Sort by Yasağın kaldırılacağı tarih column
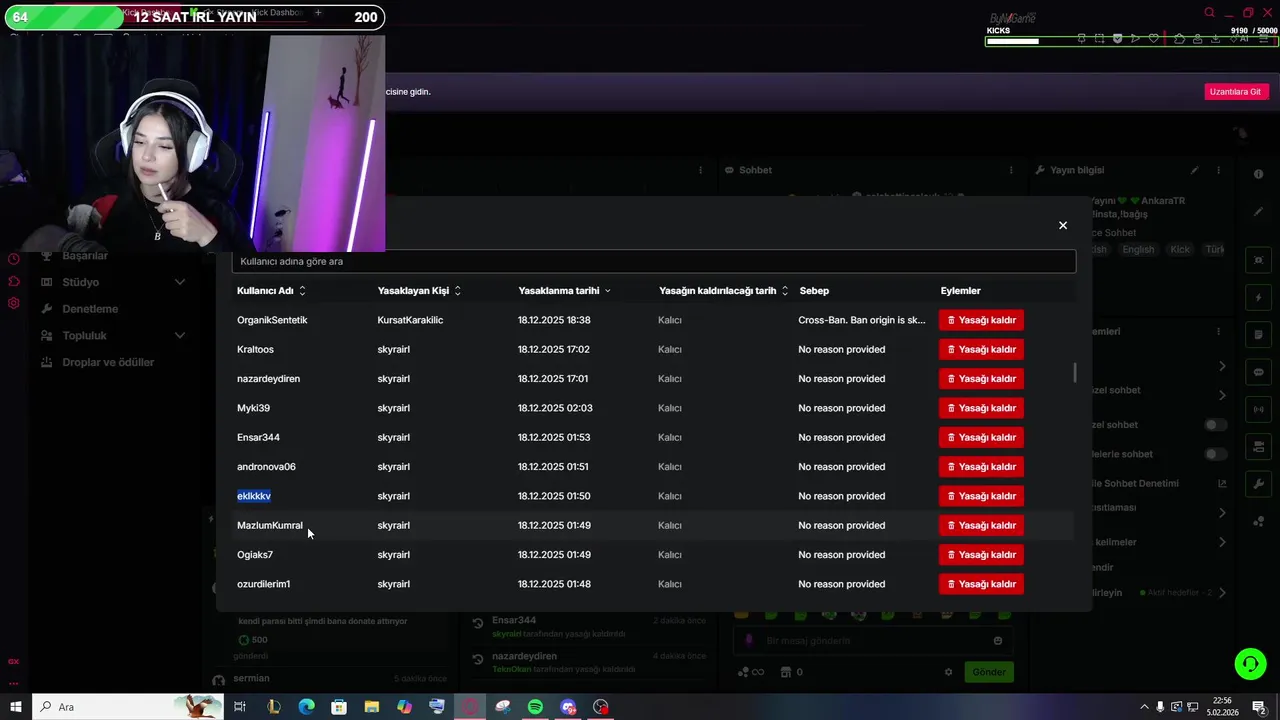 [723, 291]
